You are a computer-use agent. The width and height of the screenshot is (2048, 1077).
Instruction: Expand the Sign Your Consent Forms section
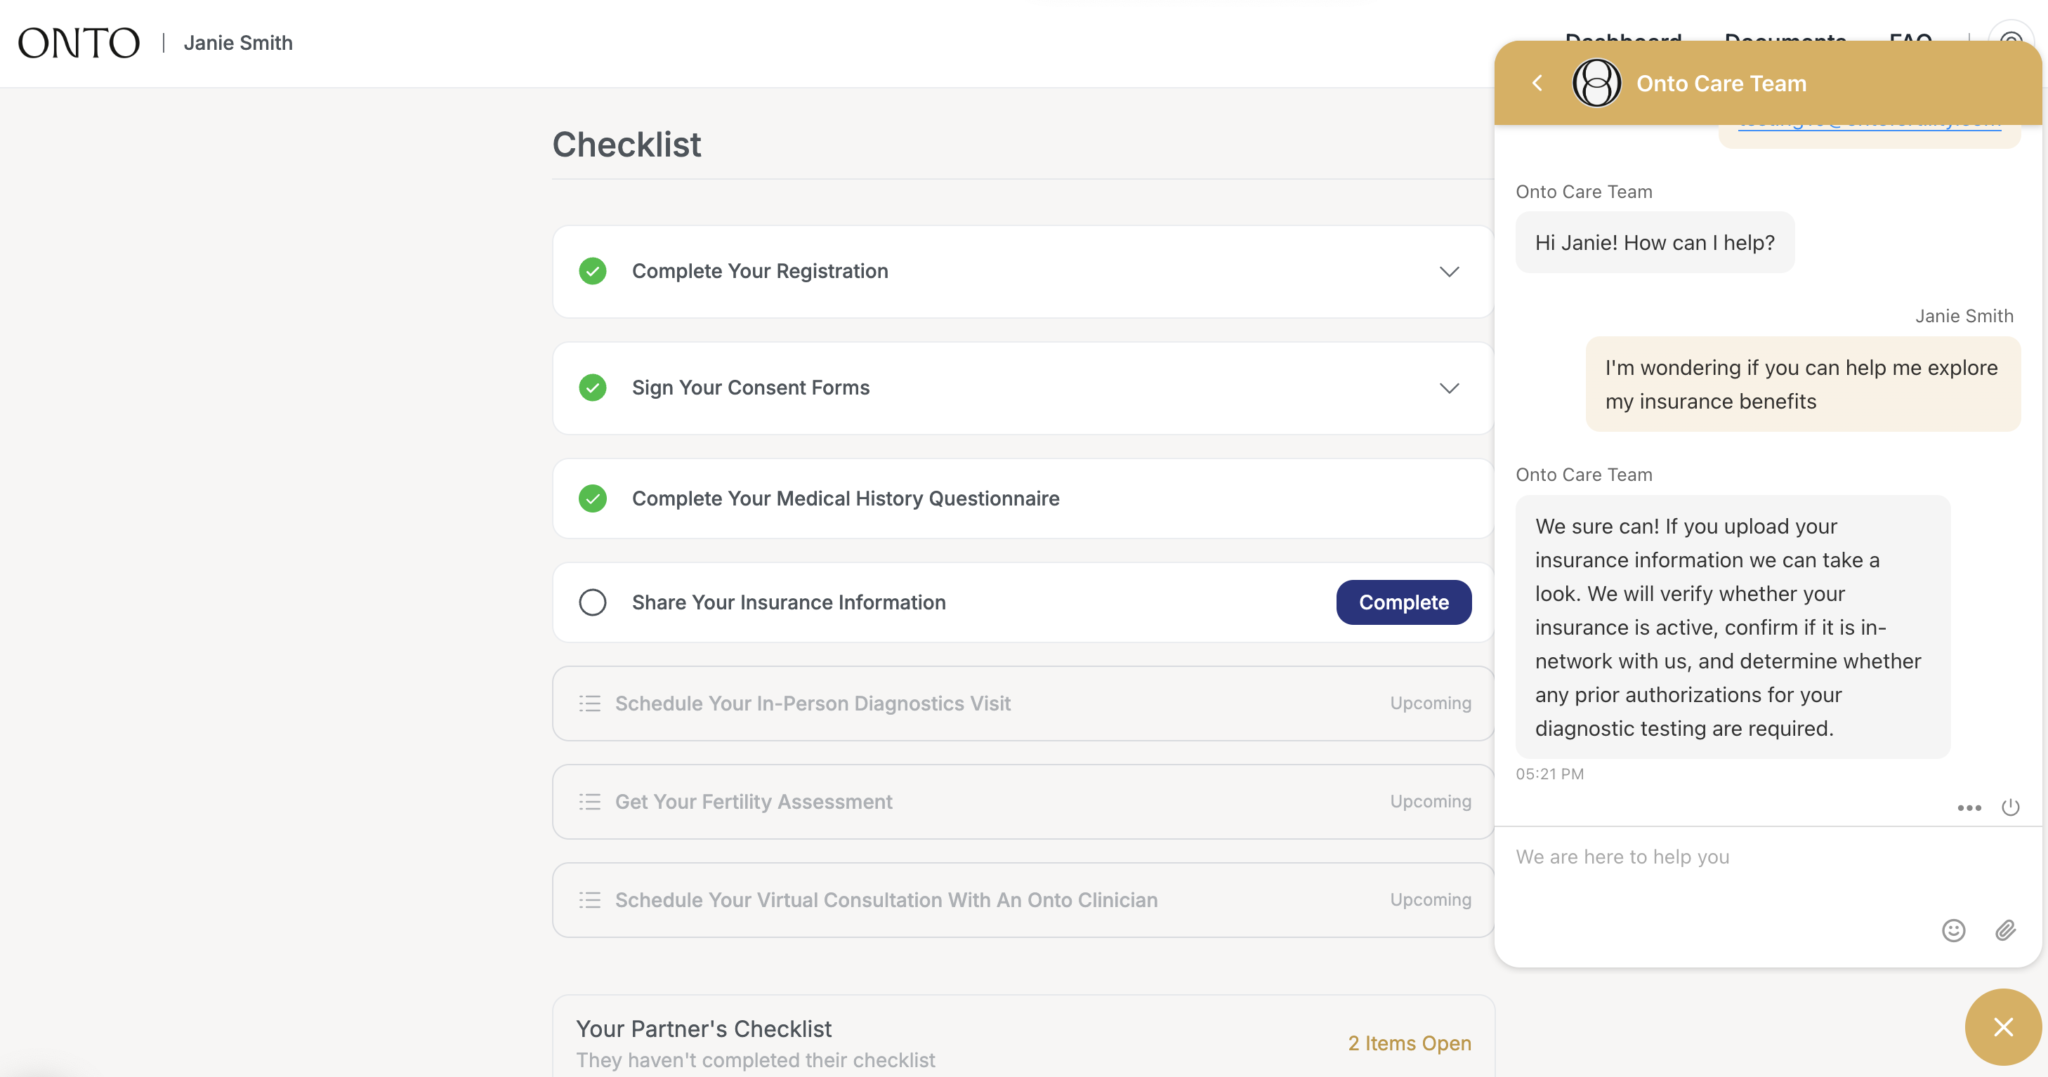[1449, 388]
